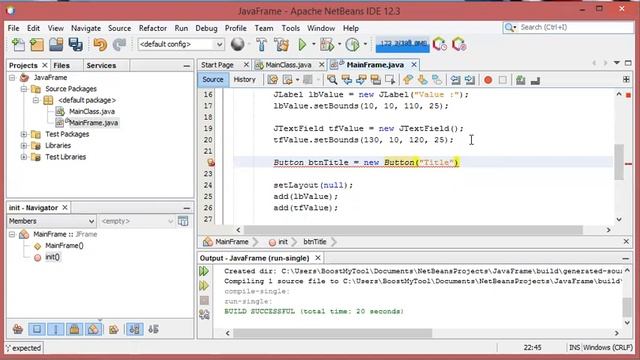
Task: Toggle Show Inner Classes filter in Navigator
Action: (93, 329)
